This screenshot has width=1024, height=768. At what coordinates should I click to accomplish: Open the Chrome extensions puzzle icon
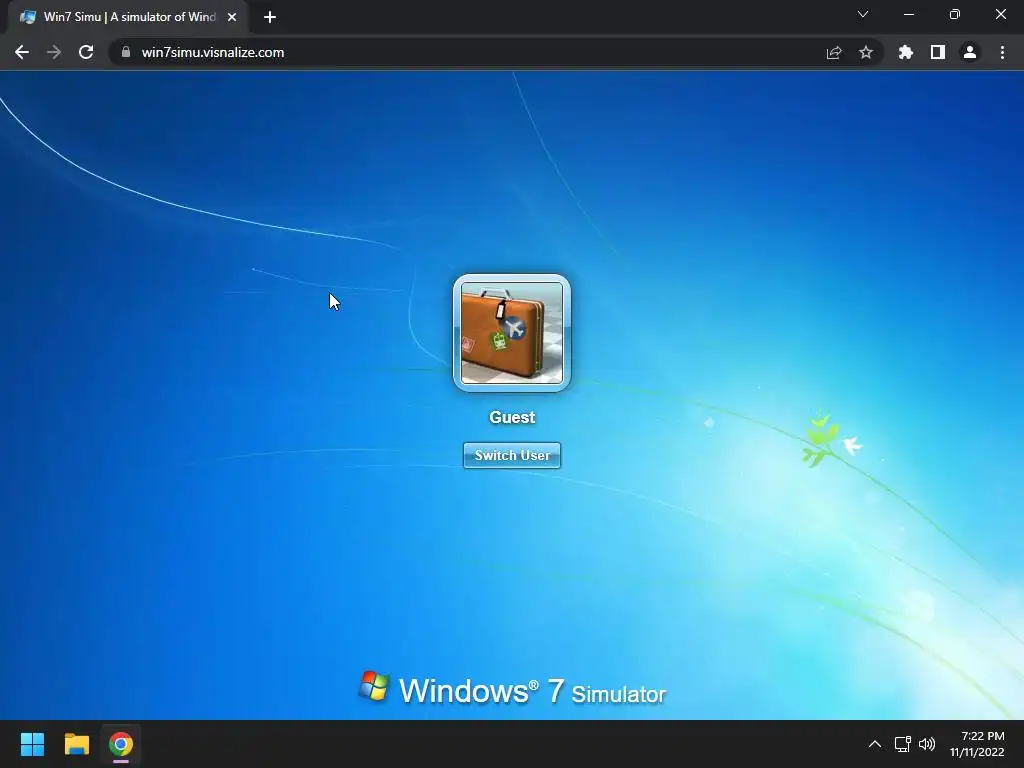click(x=906, y=52)
